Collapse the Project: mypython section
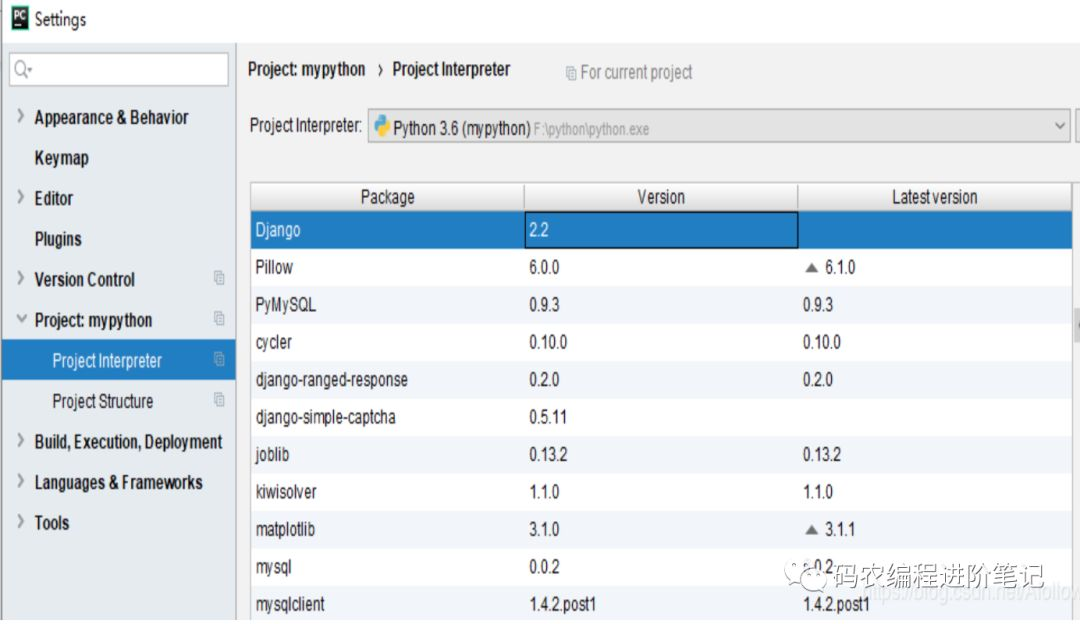Screen dimensions: 1080x624 pyautogui.click(x=21, y=320)
